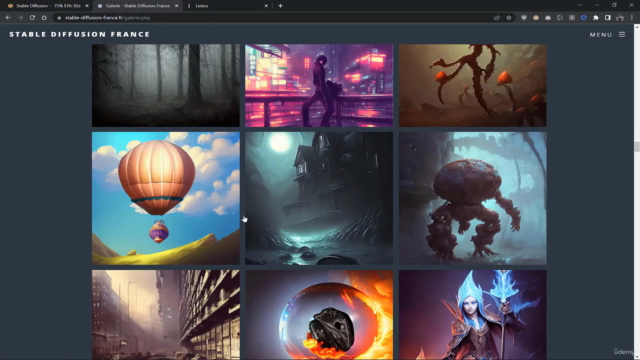Open a new browser tab
Image resolution: width=640 pixels, height=360 pixels.
[280, 6]
